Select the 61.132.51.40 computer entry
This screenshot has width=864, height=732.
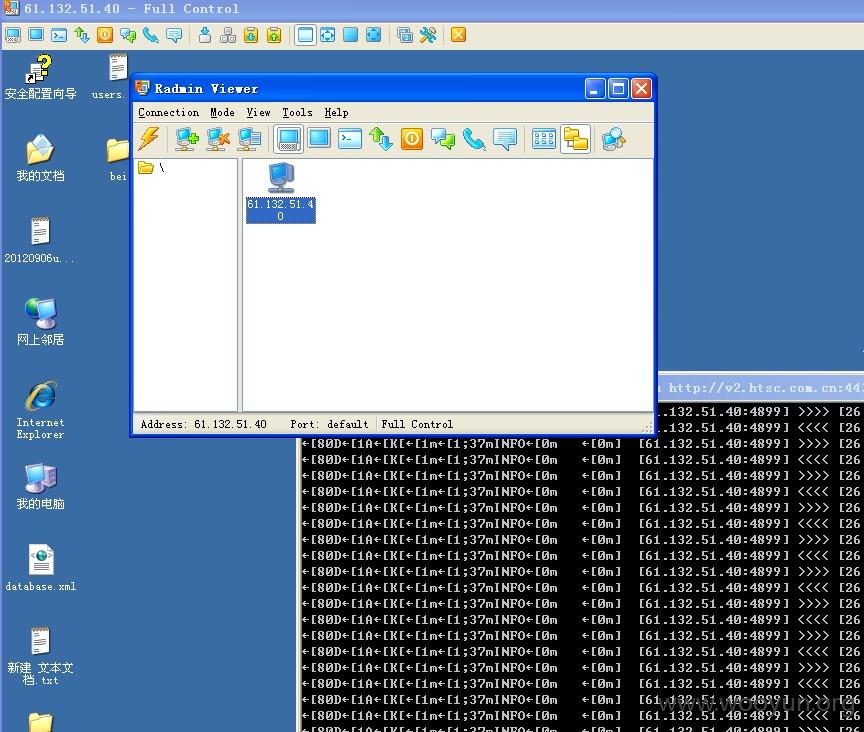click(x=280, y=193)
